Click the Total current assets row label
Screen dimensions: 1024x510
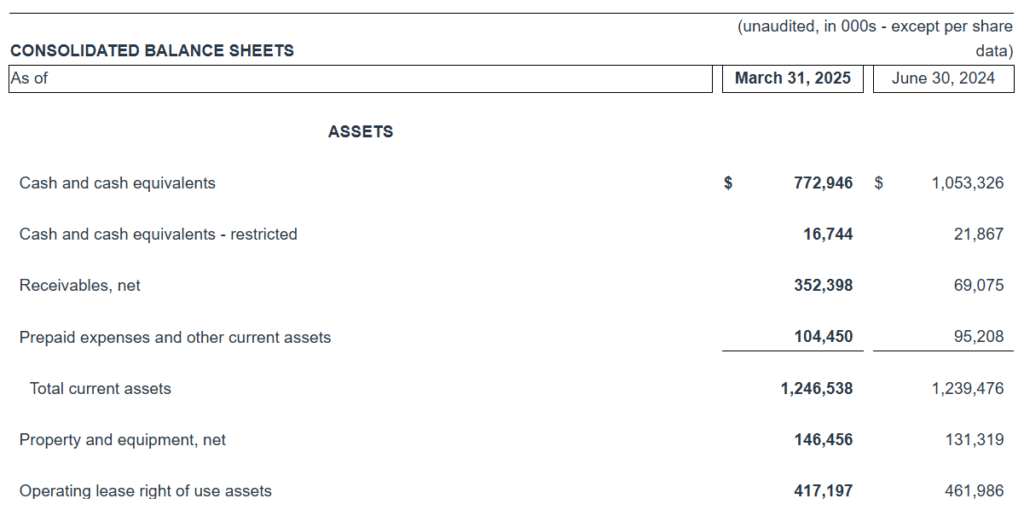(100, 389)
